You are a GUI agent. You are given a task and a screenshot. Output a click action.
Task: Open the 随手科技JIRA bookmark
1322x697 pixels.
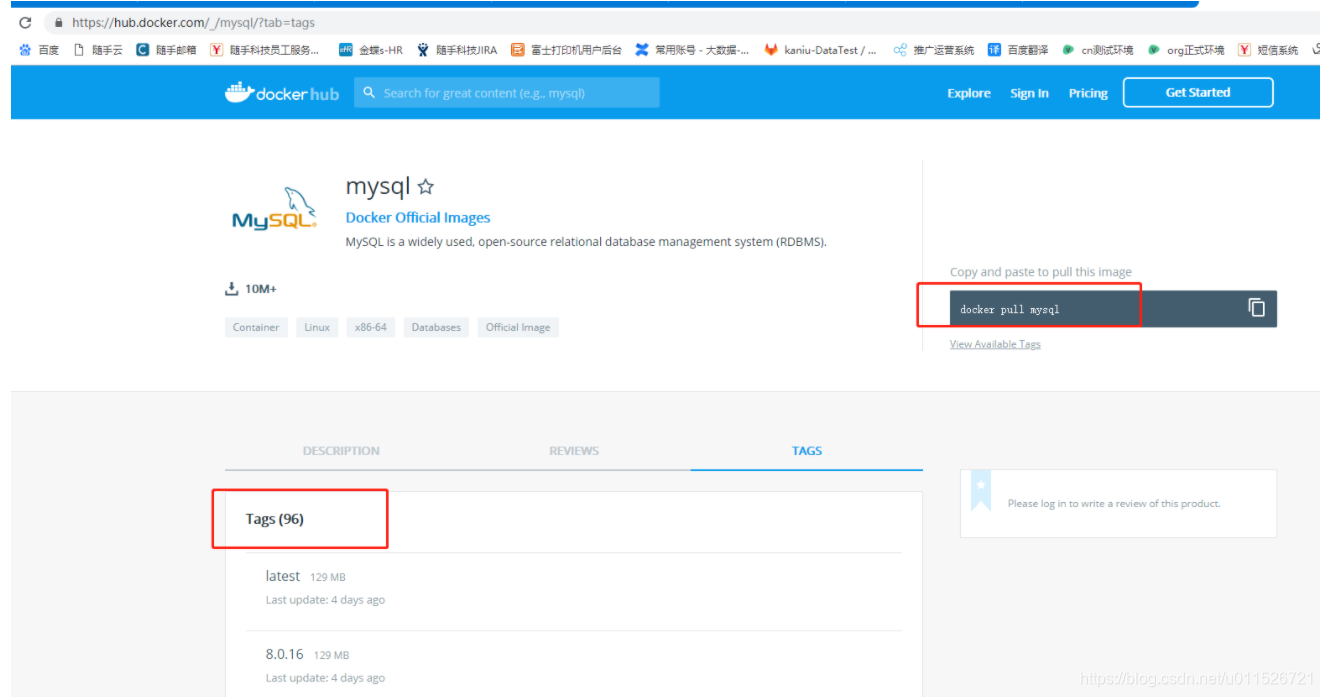pos(456,50)
